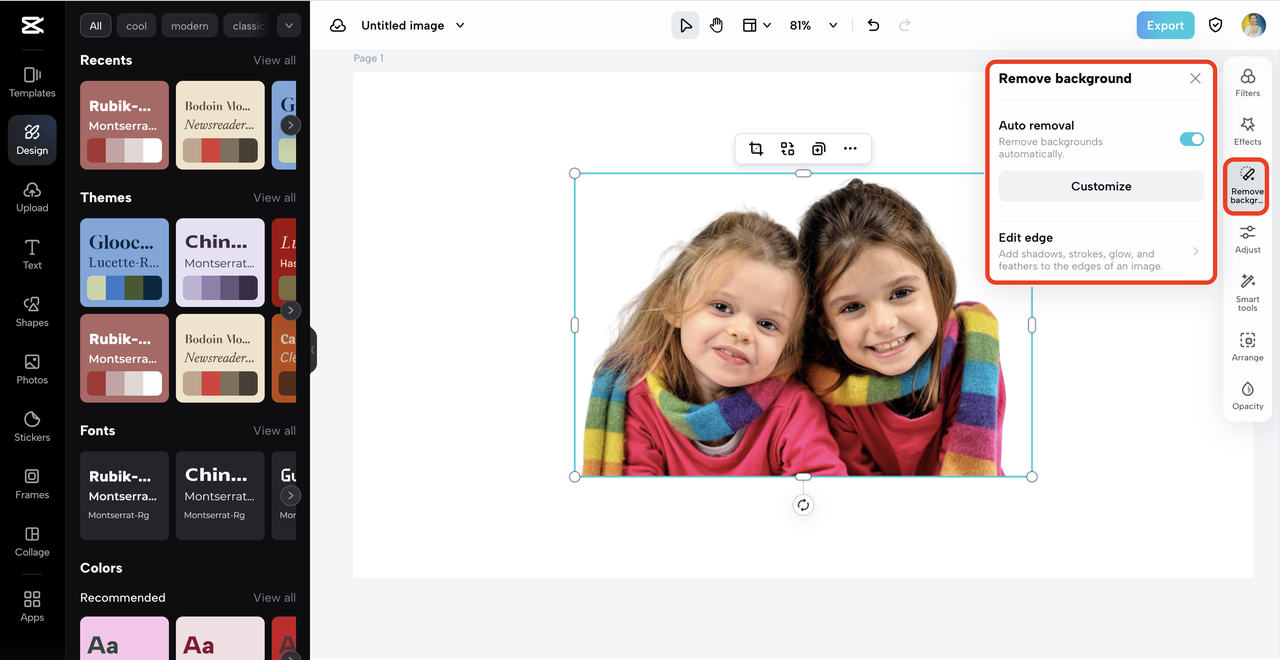Click the undo arrow

tap(873, 26)
